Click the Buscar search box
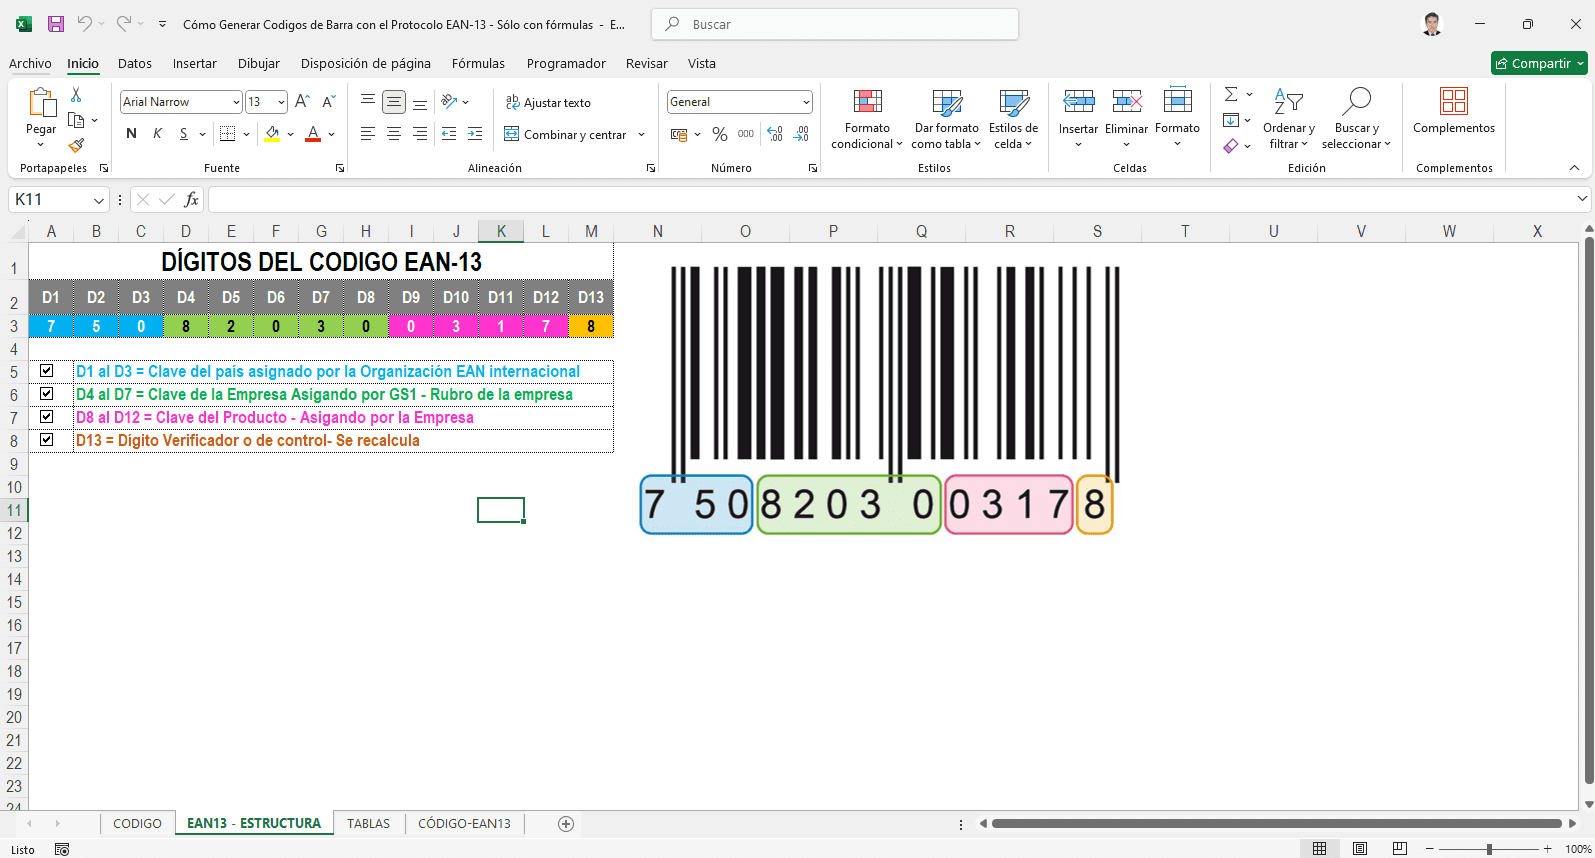The height and width of the screenshot is (858, 1595). tap(835, 24)
